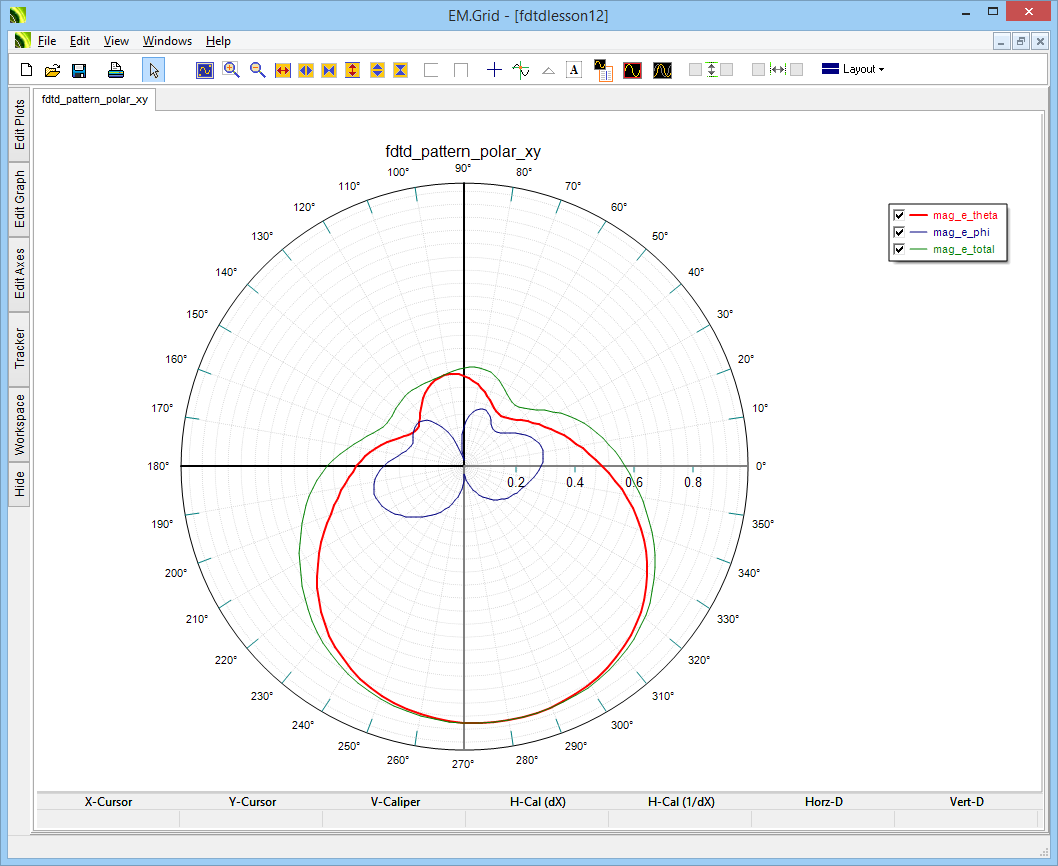Select the fdtd_pattern_polar_xy tab
Screen dimensions: 1058x866
click(x=95, y=99)
